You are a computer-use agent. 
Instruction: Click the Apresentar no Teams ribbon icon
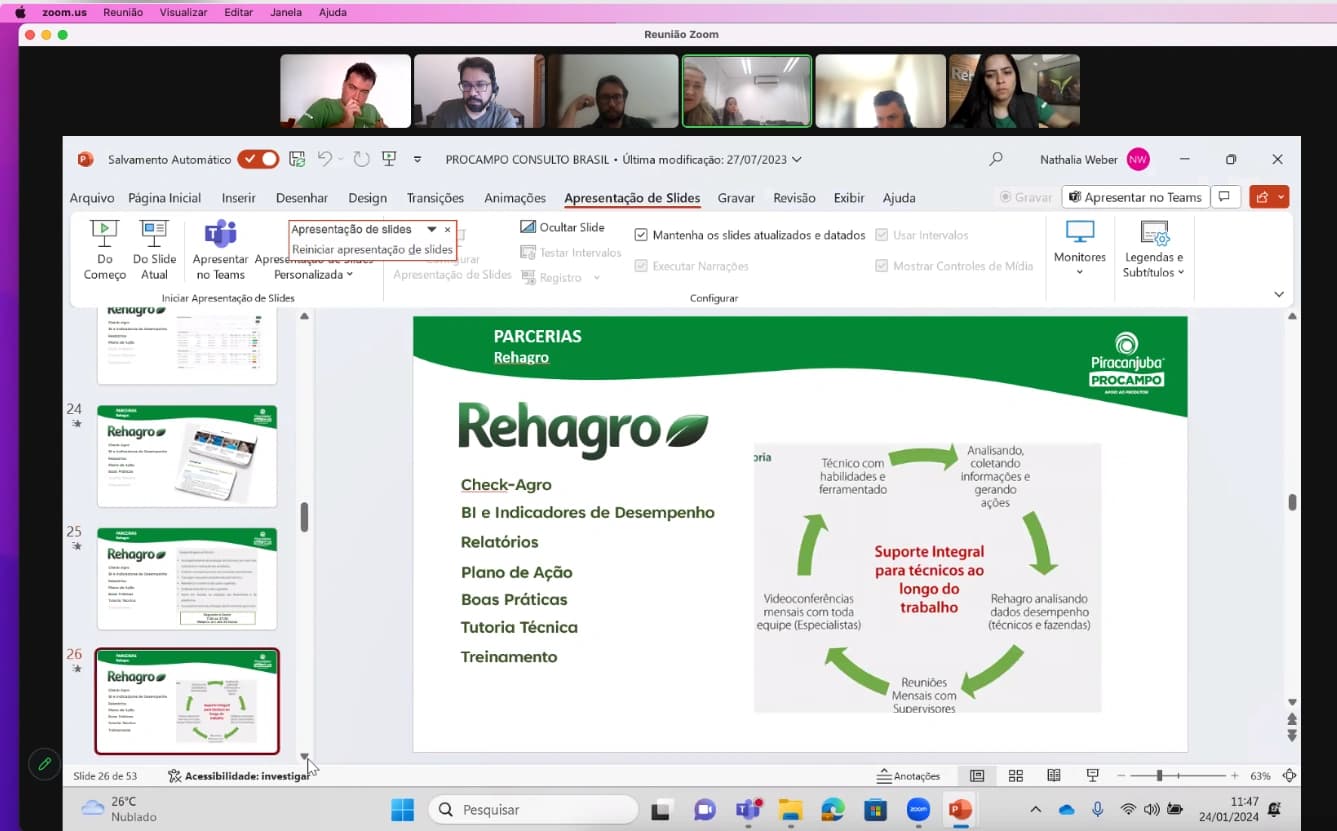coord(221,234)
